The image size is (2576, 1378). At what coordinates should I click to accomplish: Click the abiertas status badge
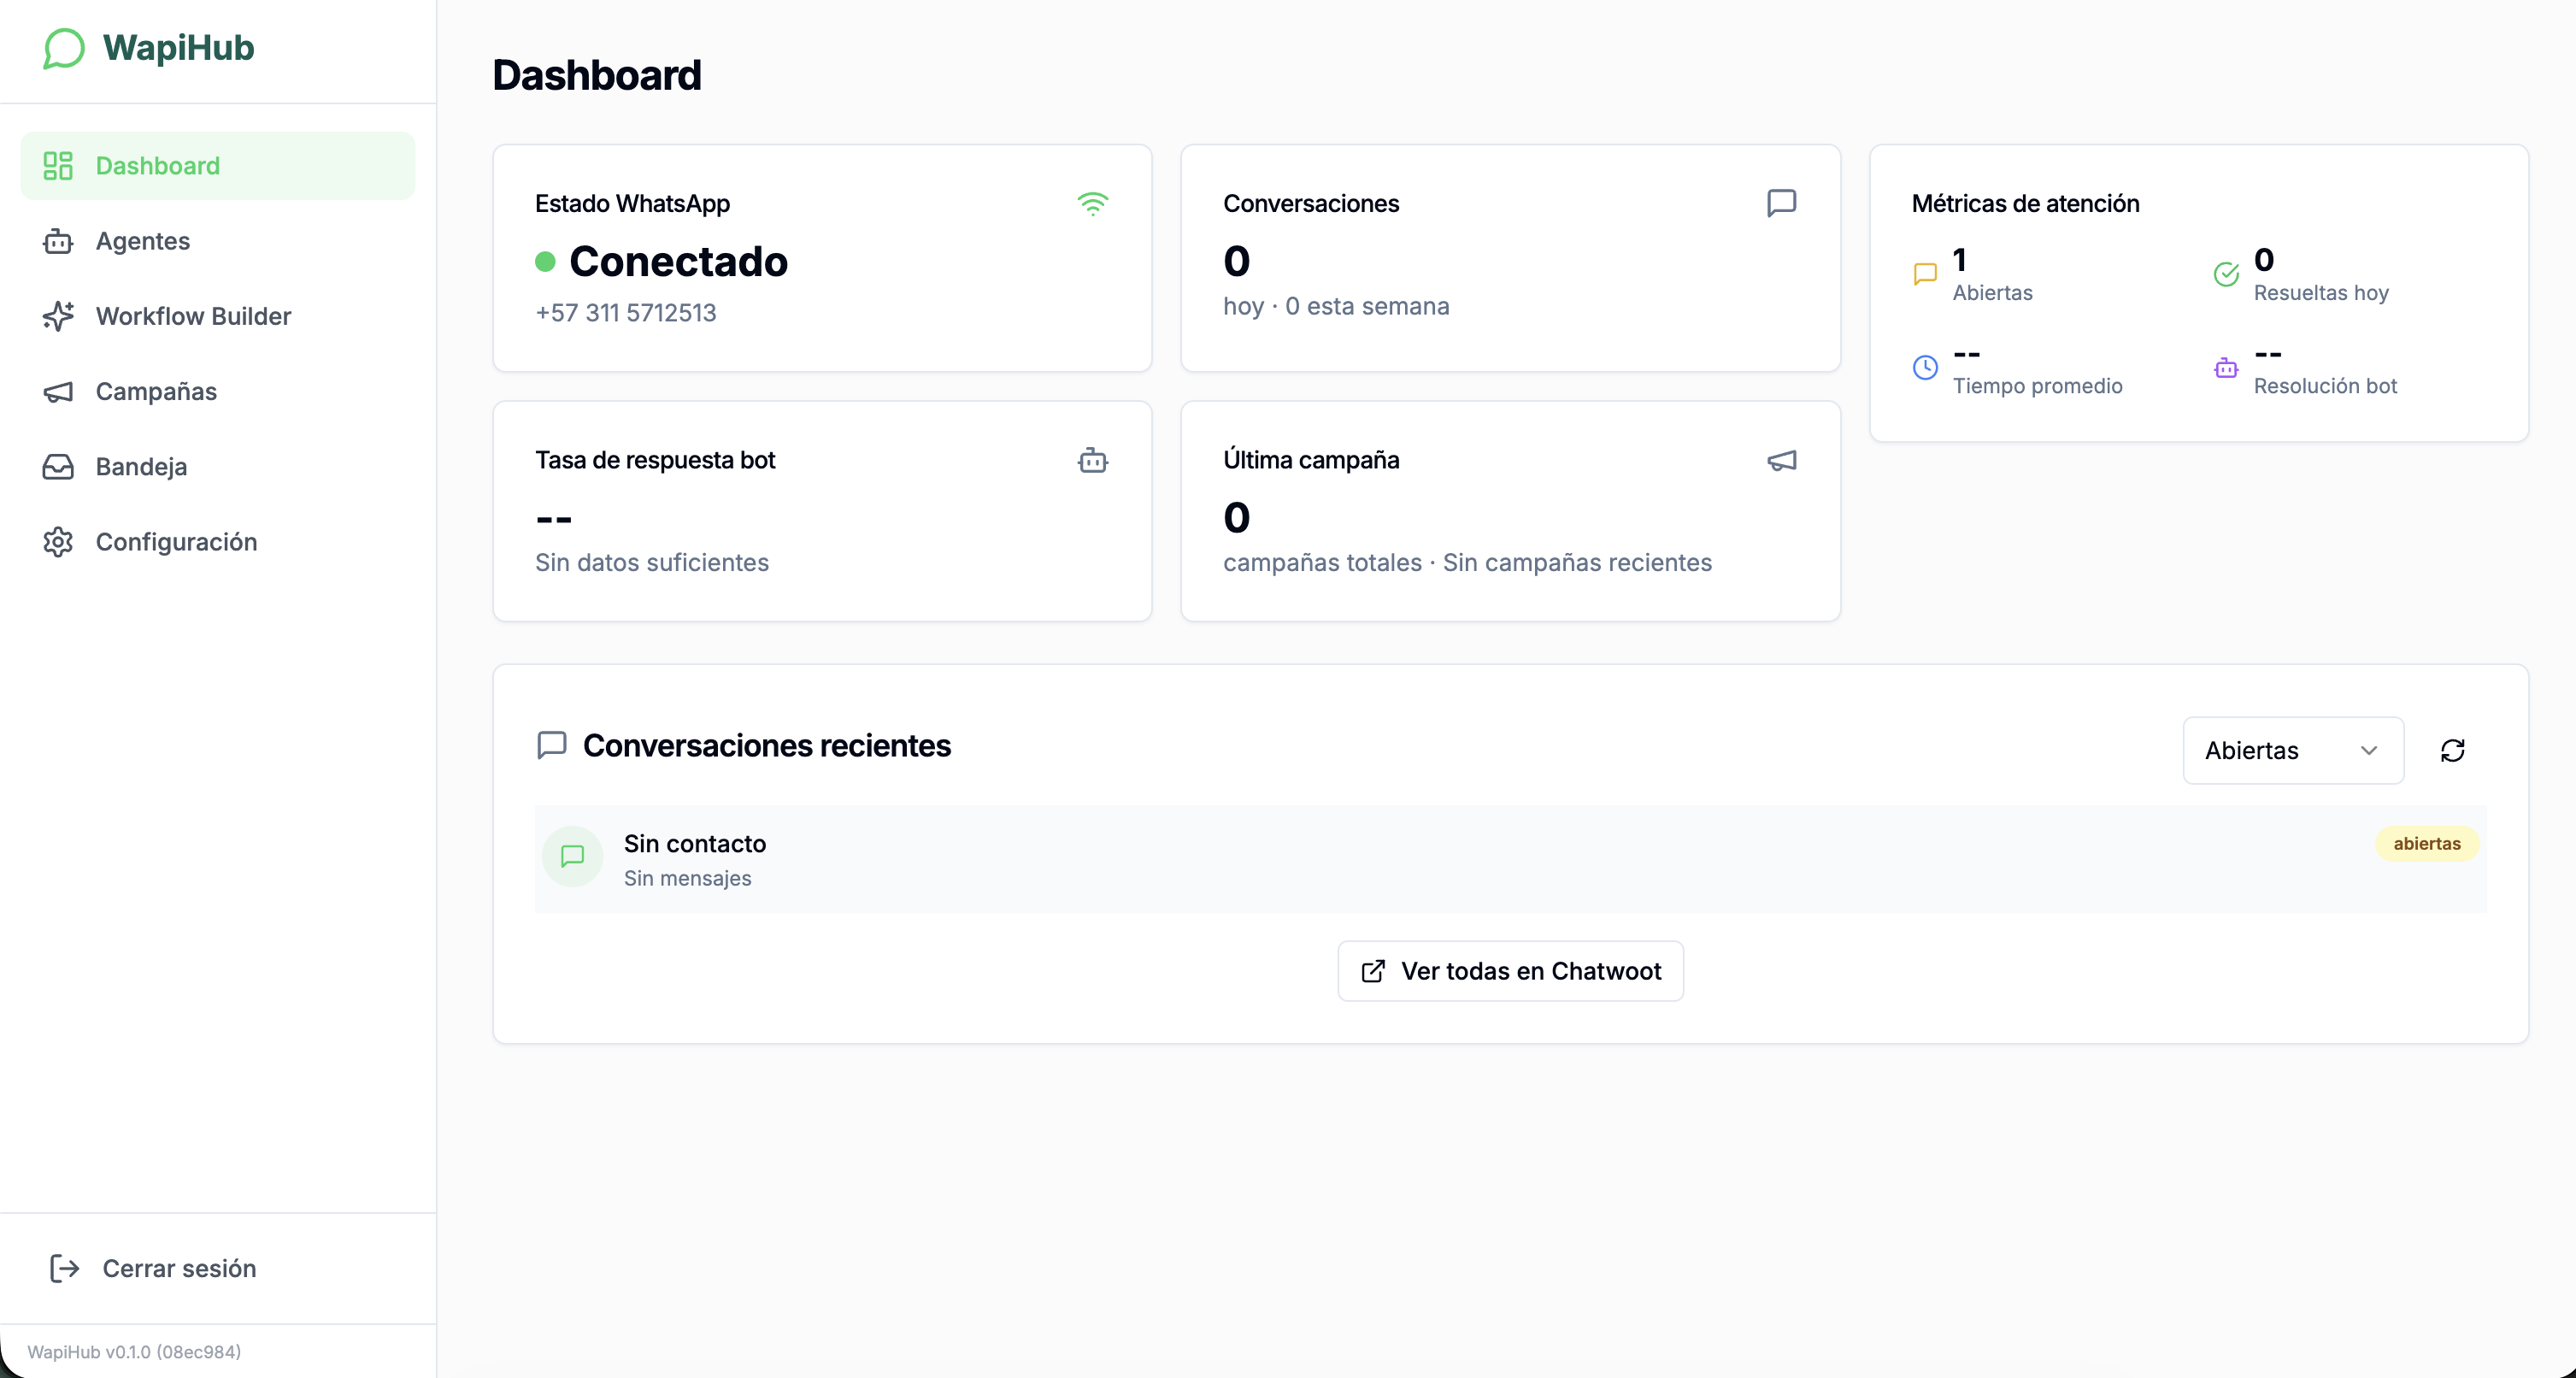pyautogui.click(x=2427, y=843)
